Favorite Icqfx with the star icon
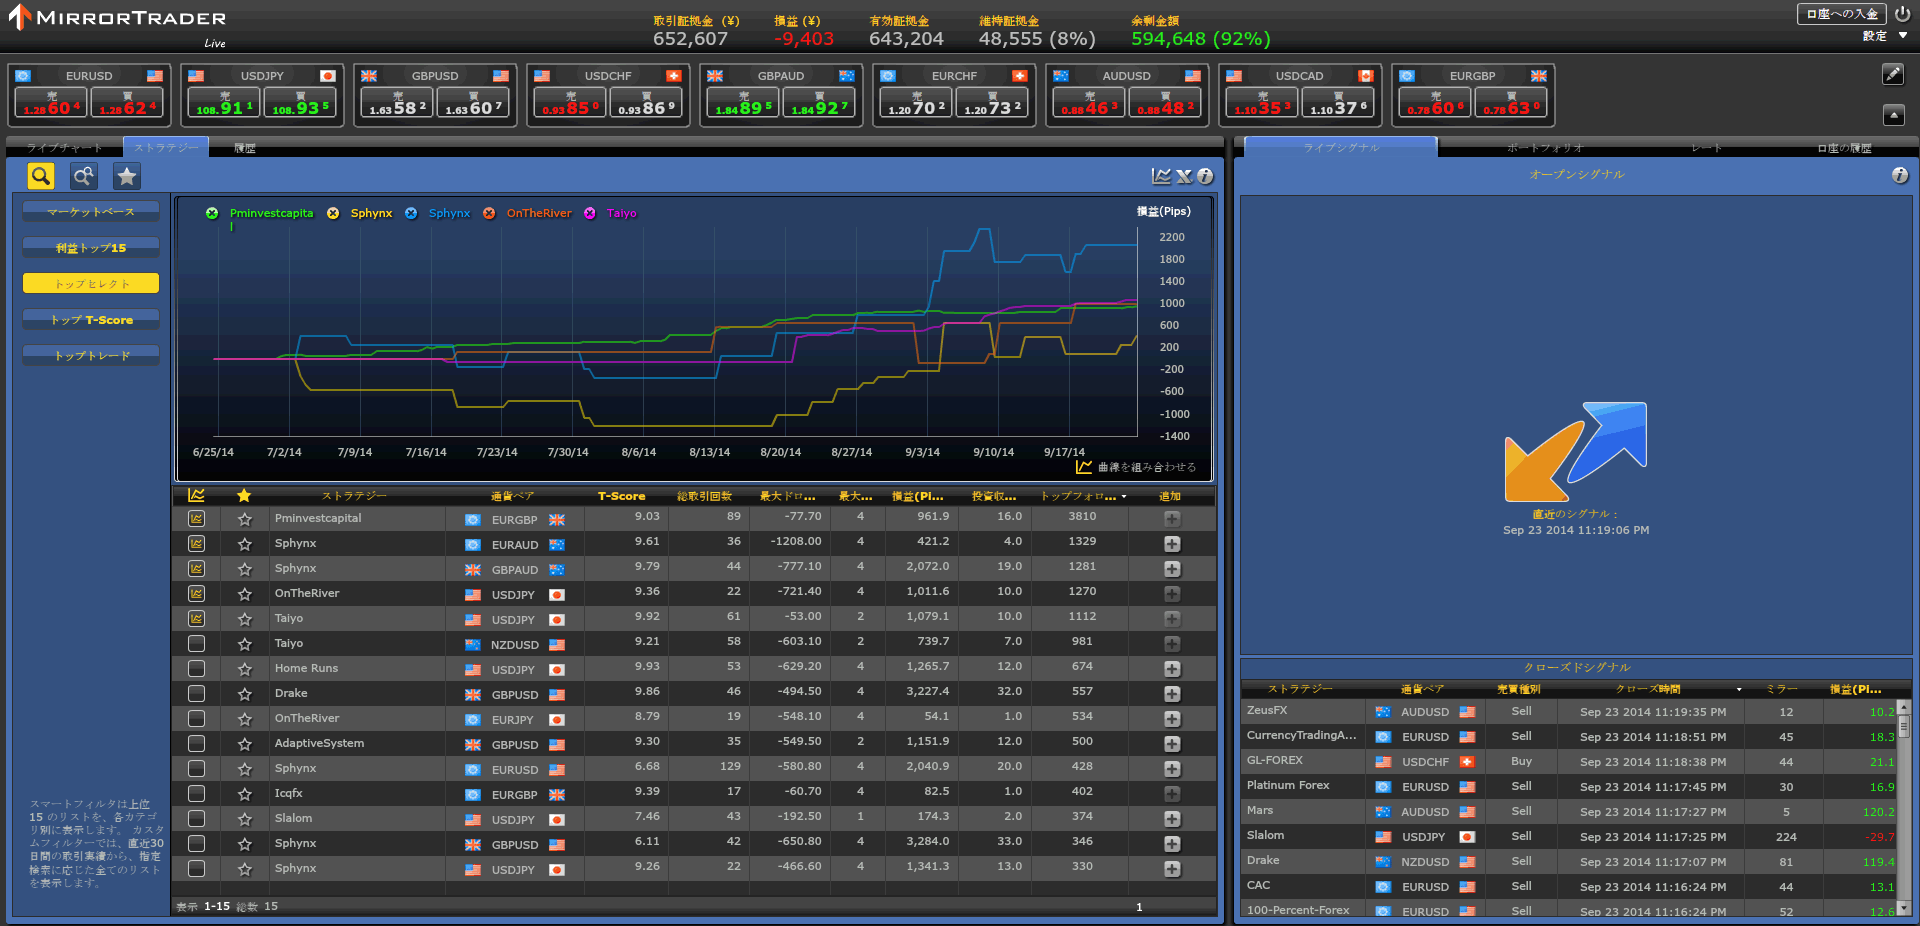Screen dimensions: 1920x926 coord(244,794)
